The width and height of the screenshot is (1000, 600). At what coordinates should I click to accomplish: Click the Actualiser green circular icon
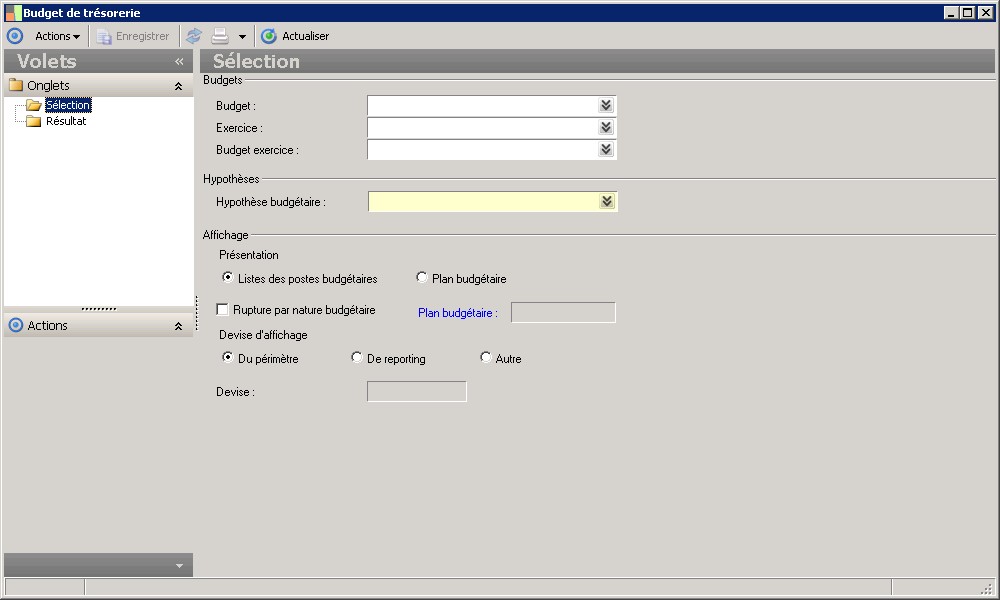[269, 36]
